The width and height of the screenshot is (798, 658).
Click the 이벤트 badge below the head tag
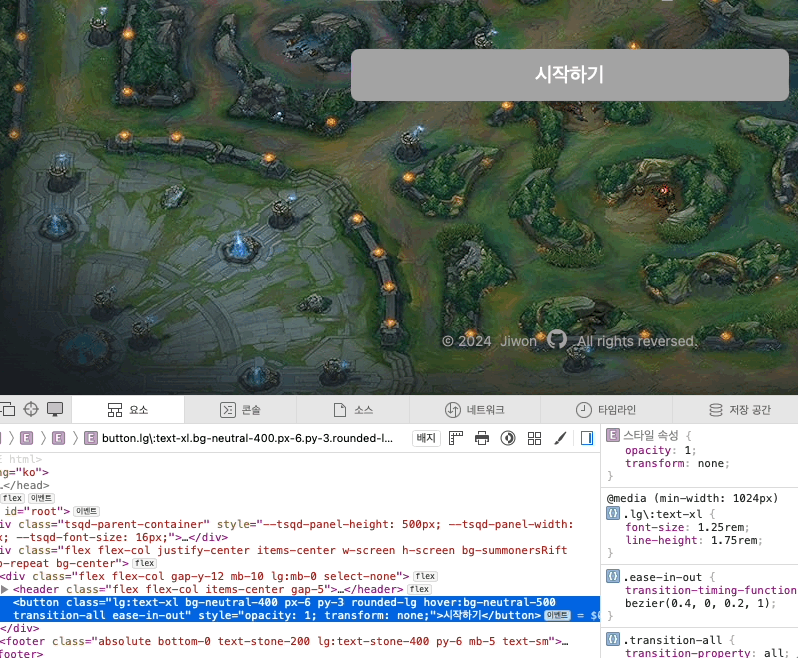click(x=41, y=498)
